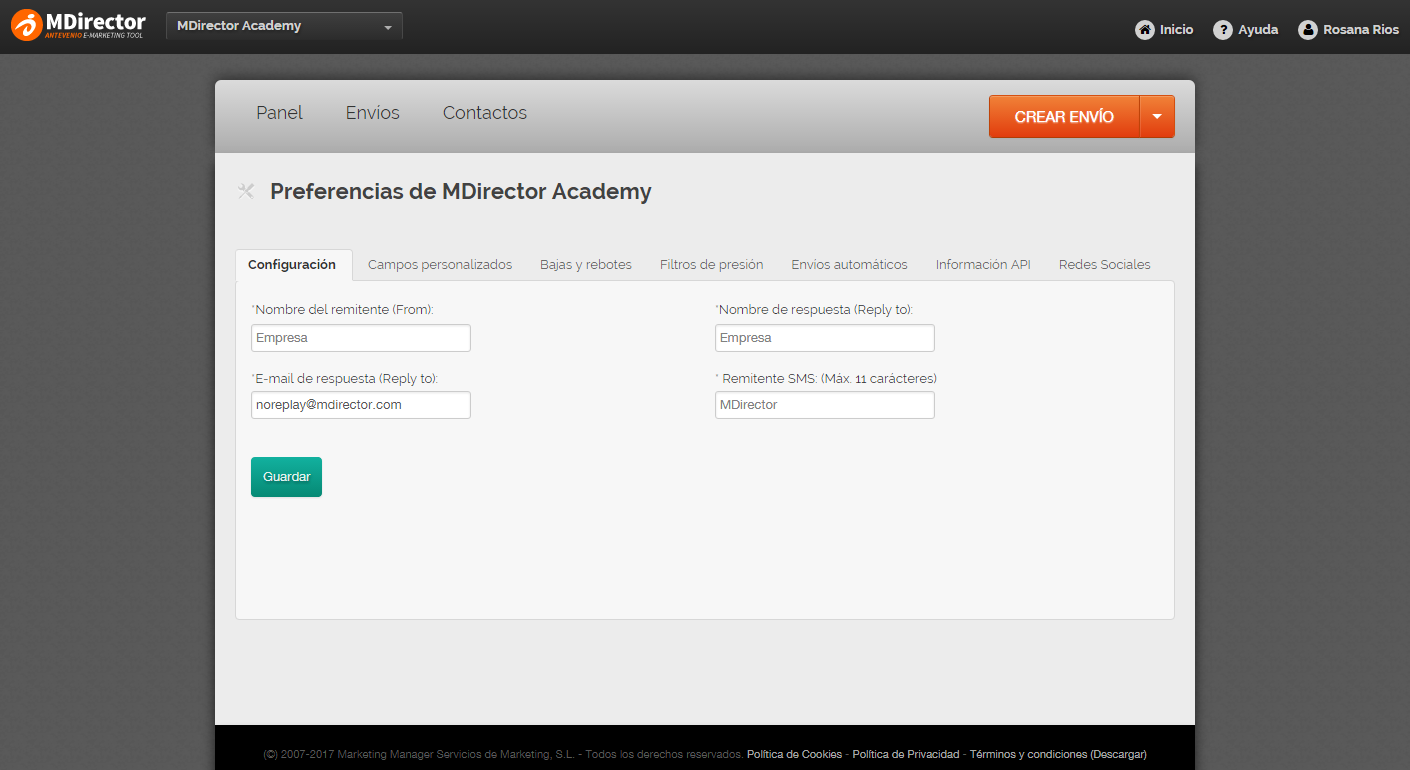Click the Rosana Rios user name
The height and width of the screenshot is (770, 1410).
click(1361, 30)
